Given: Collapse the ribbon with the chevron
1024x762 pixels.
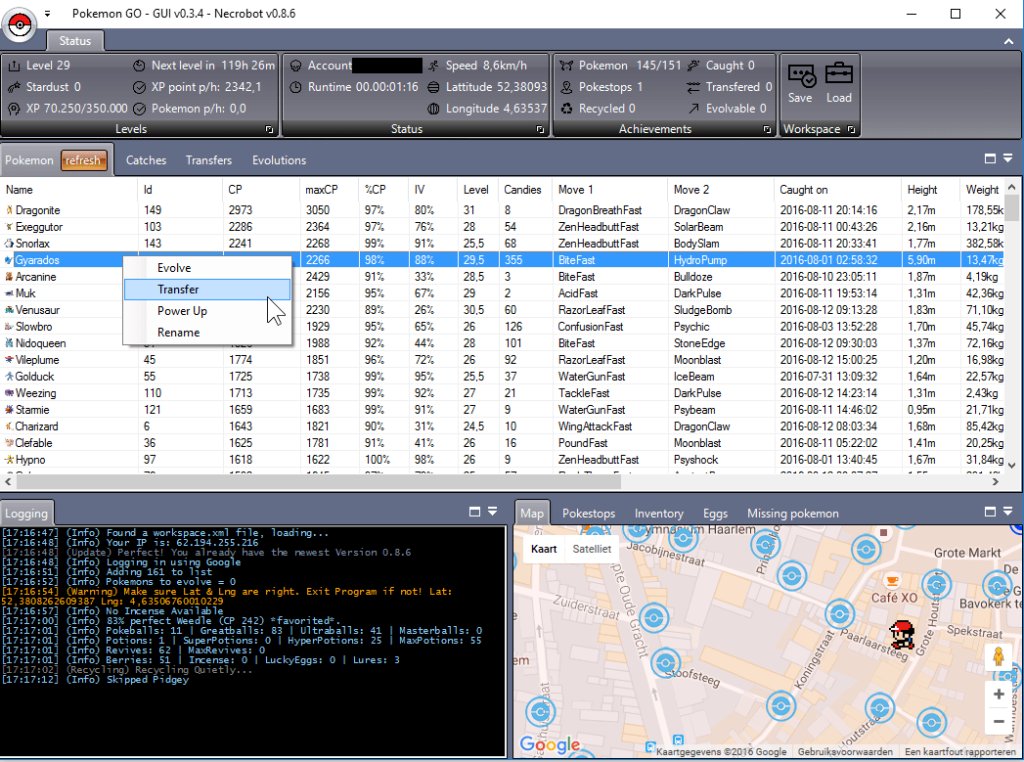Looking at the screenshot, I should (x=1008, y=41).
